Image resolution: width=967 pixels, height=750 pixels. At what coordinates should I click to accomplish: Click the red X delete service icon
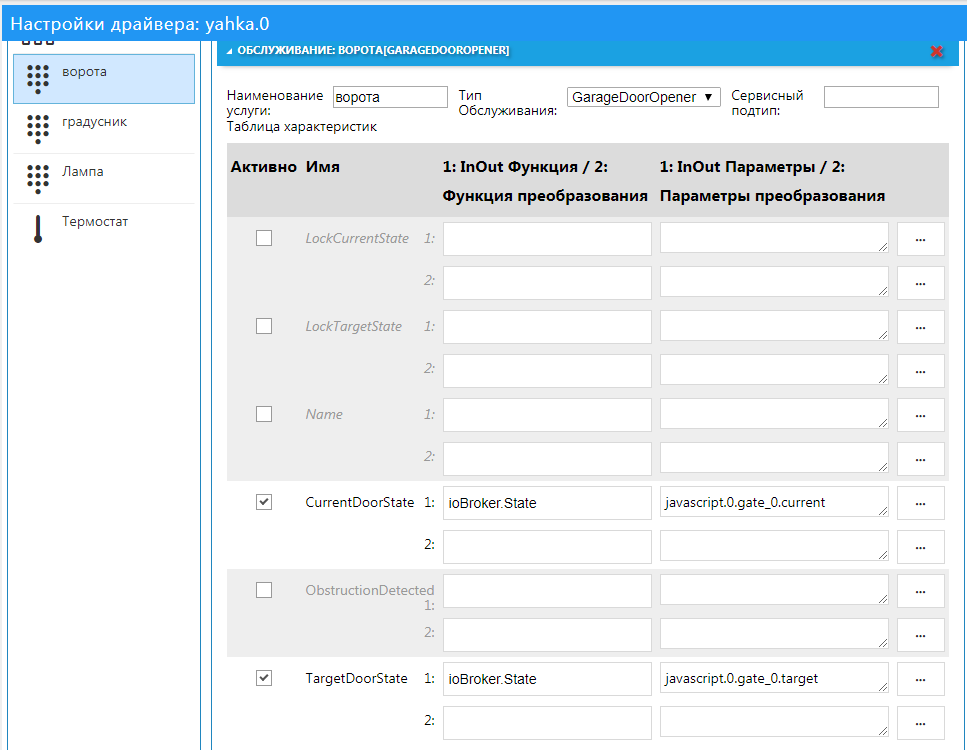[937, 51]
